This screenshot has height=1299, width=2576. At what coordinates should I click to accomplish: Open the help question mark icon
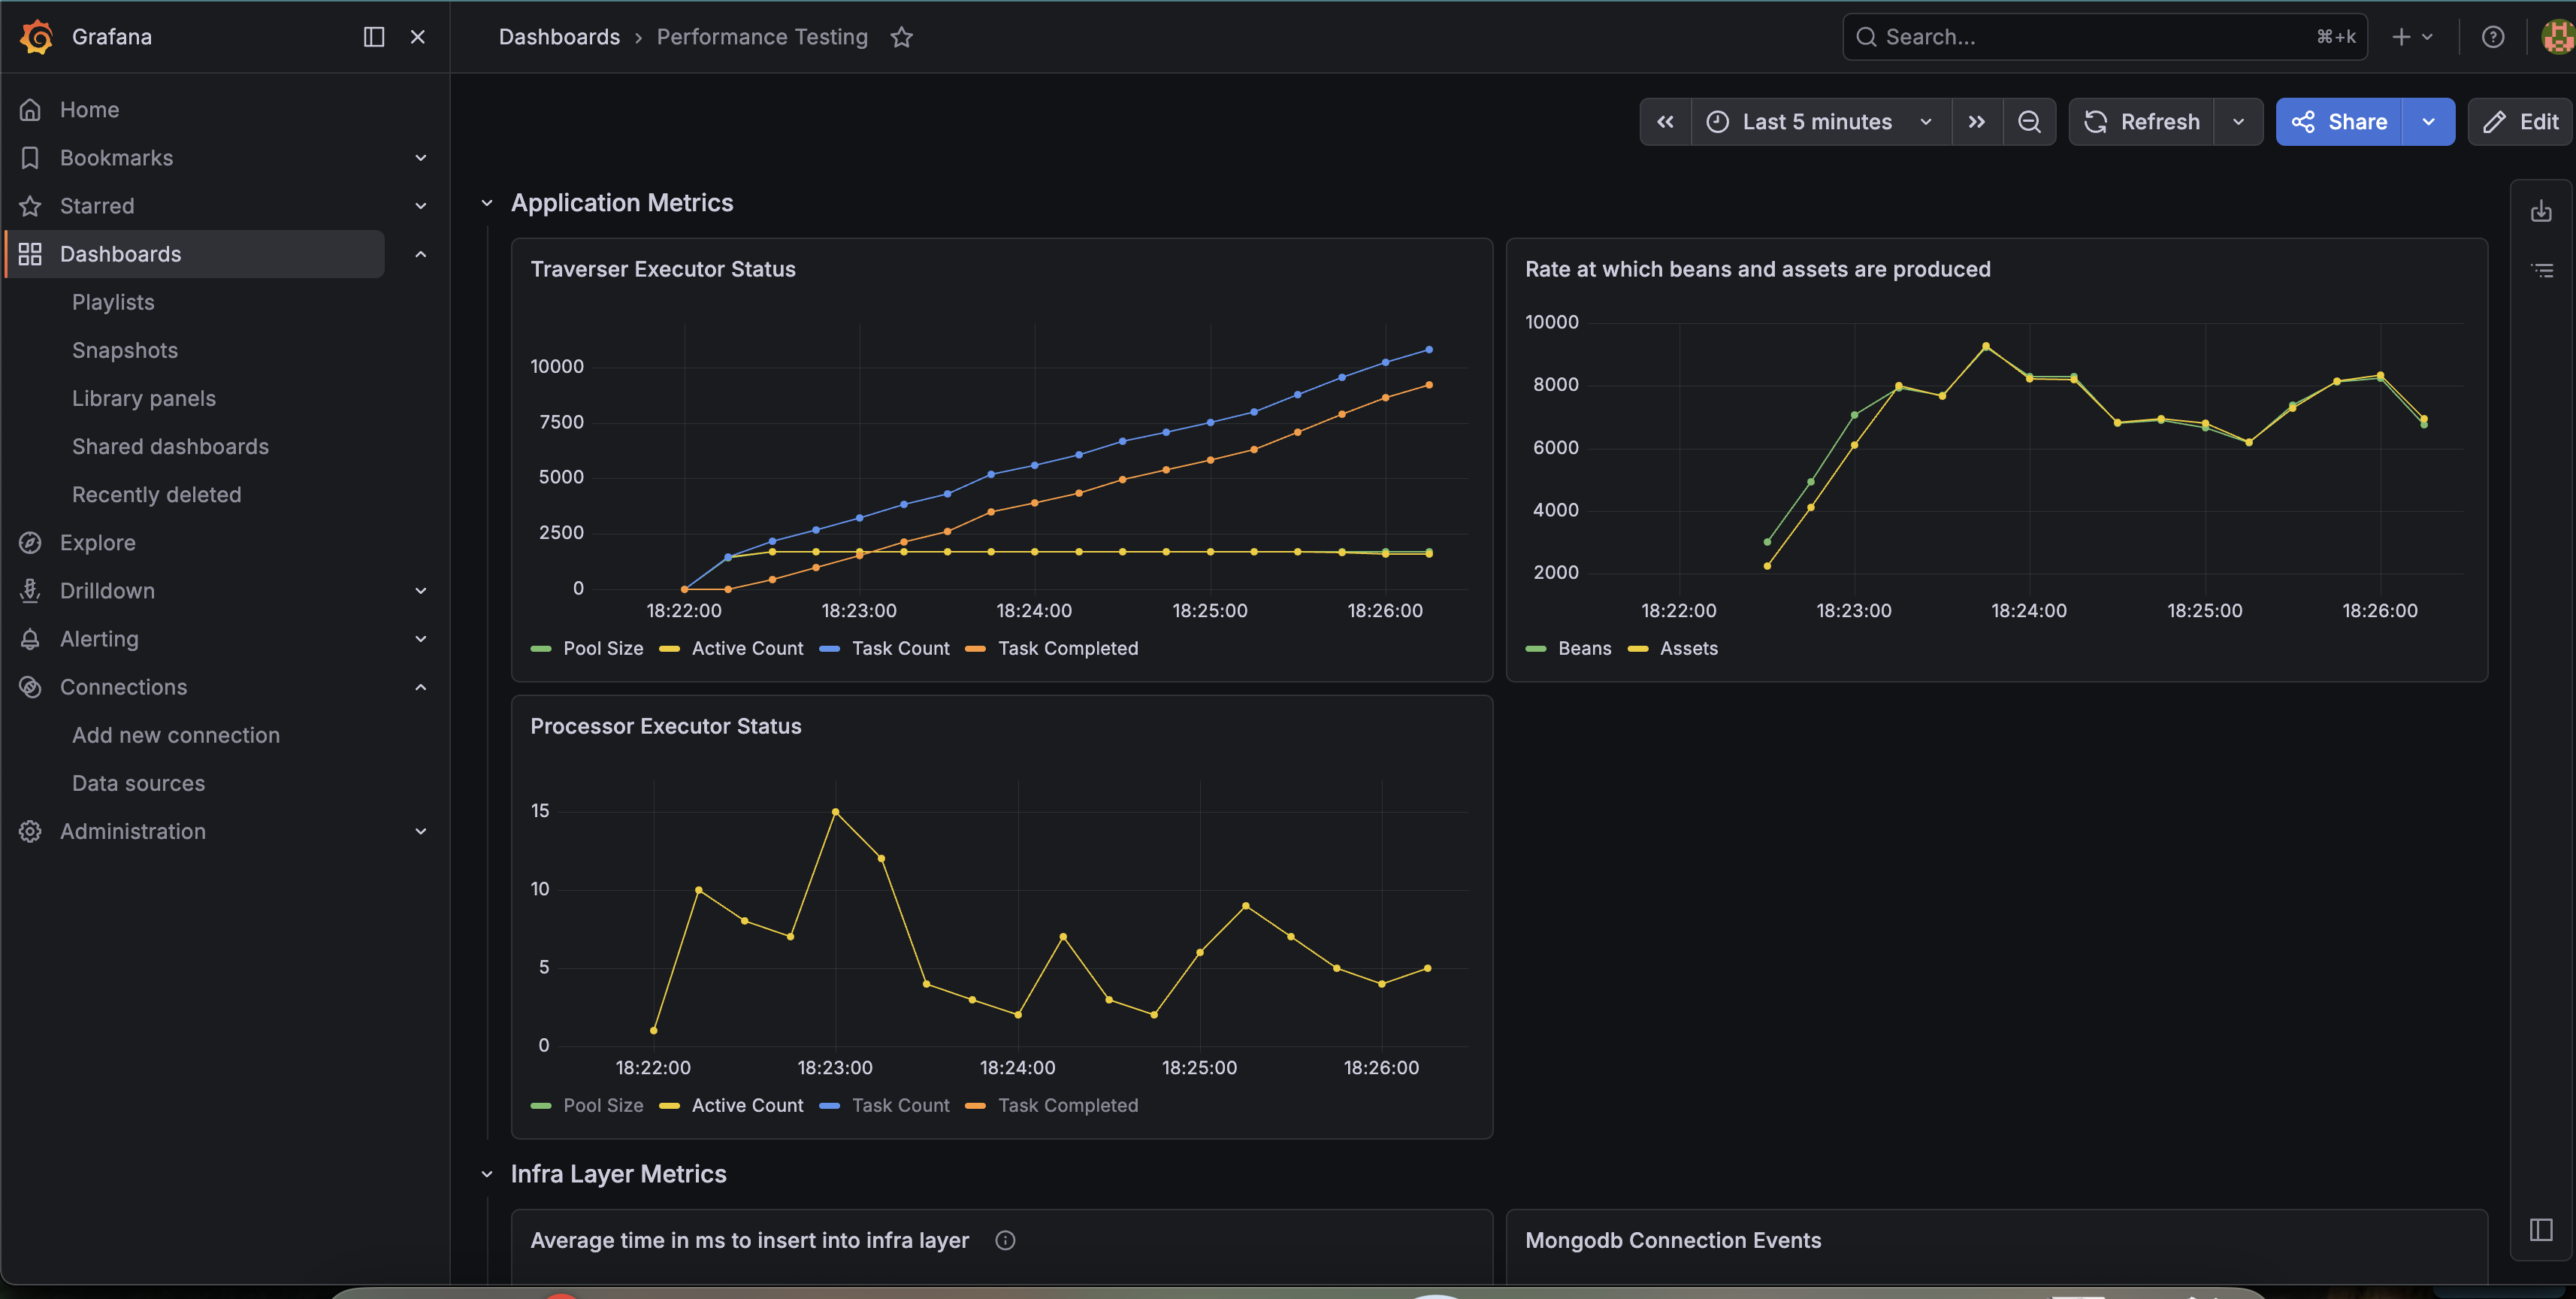click(x=2493, y=37)
